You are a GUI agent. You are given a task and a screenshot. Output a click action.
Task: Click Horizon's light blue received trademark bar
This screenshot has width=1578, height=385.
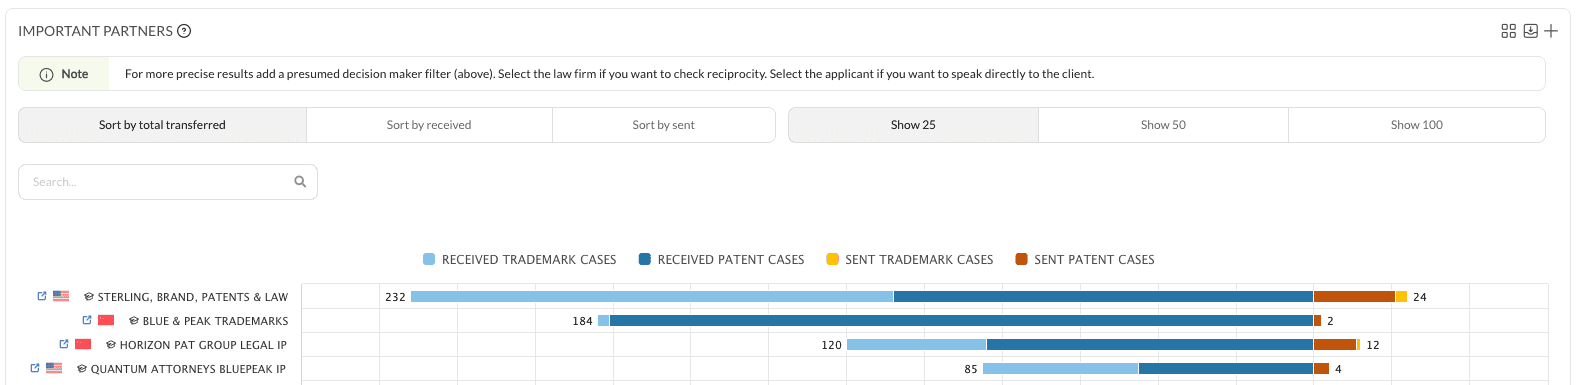(x=916, y=344)
